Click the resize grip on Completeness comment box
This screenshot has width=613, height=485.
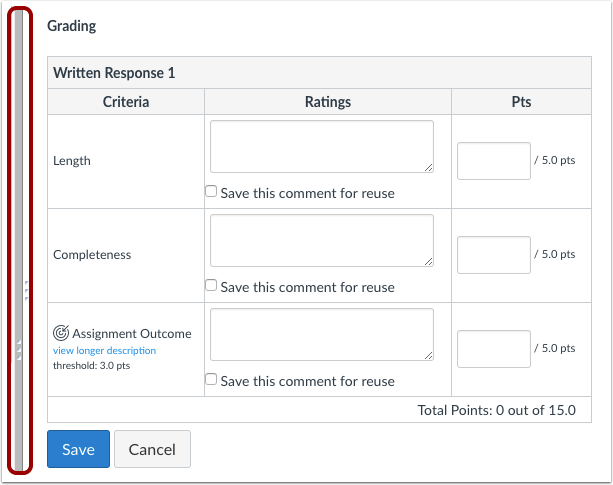point(428,262)
